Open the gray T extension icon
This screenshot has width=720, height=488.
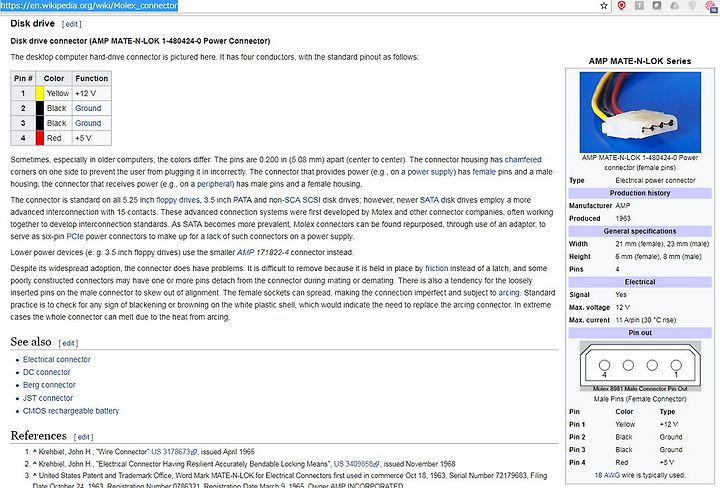[x=639, y=6]
